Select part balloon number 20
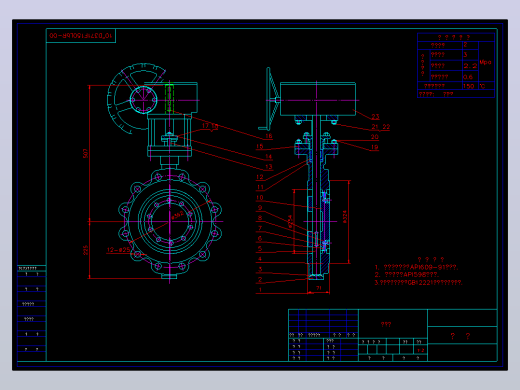Screen dimensions: 520x390 (375, 137)
